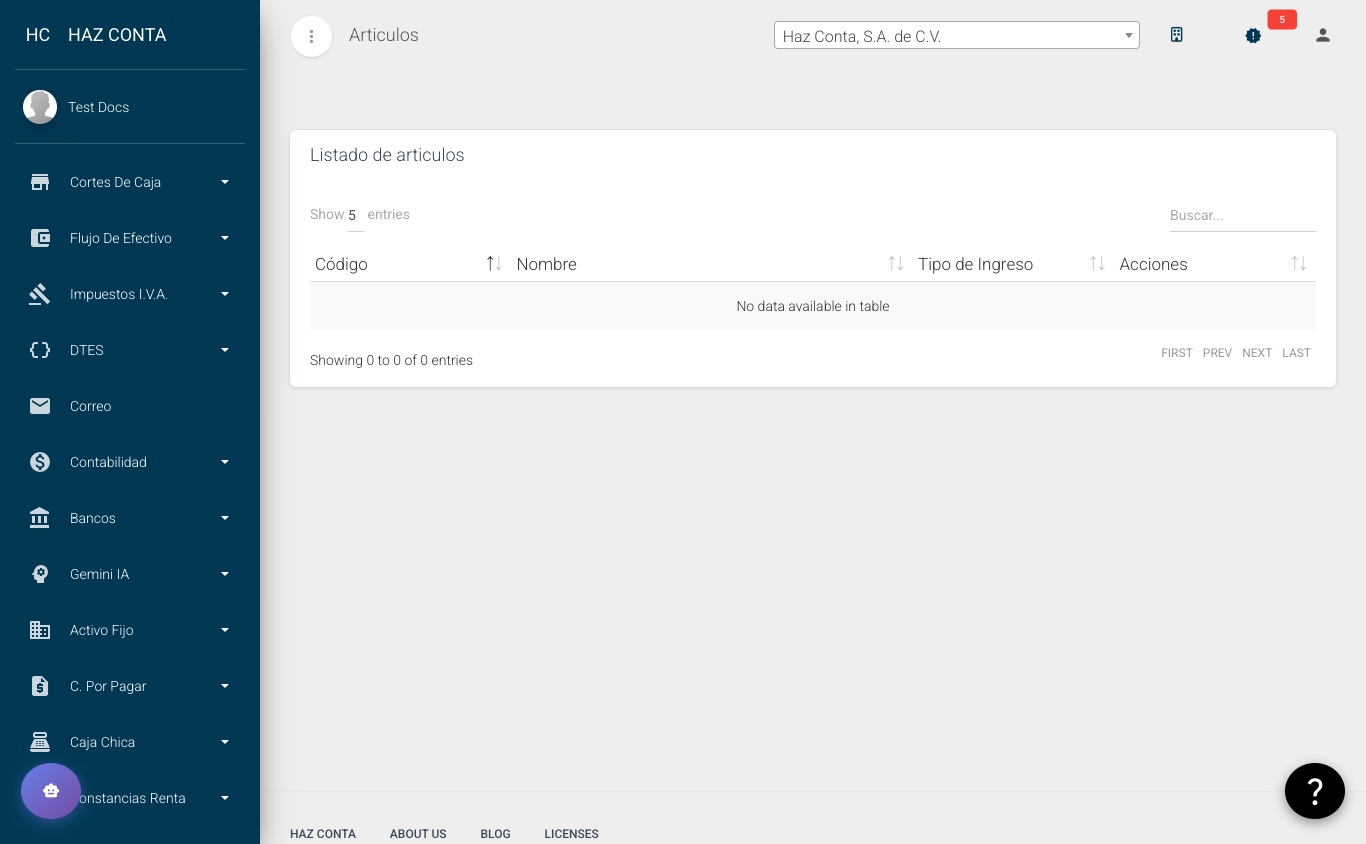Click the Gemini IA lightbulb icon
Viewport: 1366px width, 844px height.
[x=40, y=574]
